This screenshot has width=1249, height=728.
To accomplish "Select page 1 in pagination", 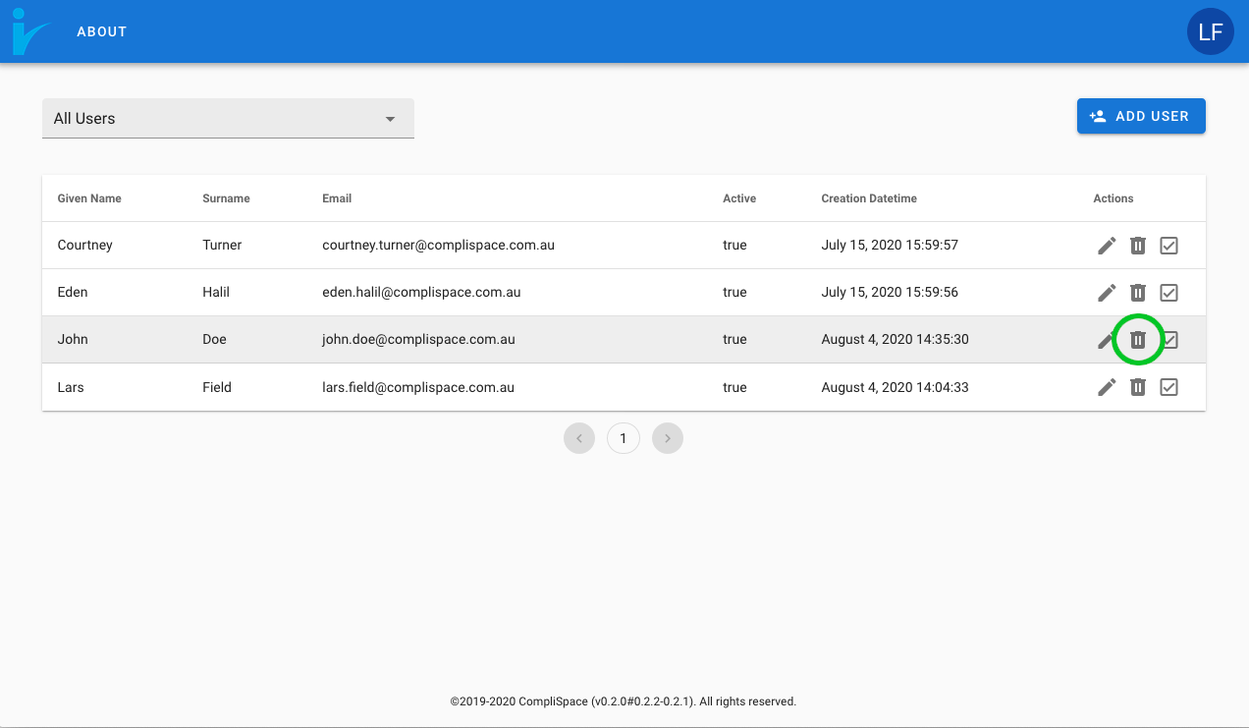I will pyautogui.click(x=623, y=438).
